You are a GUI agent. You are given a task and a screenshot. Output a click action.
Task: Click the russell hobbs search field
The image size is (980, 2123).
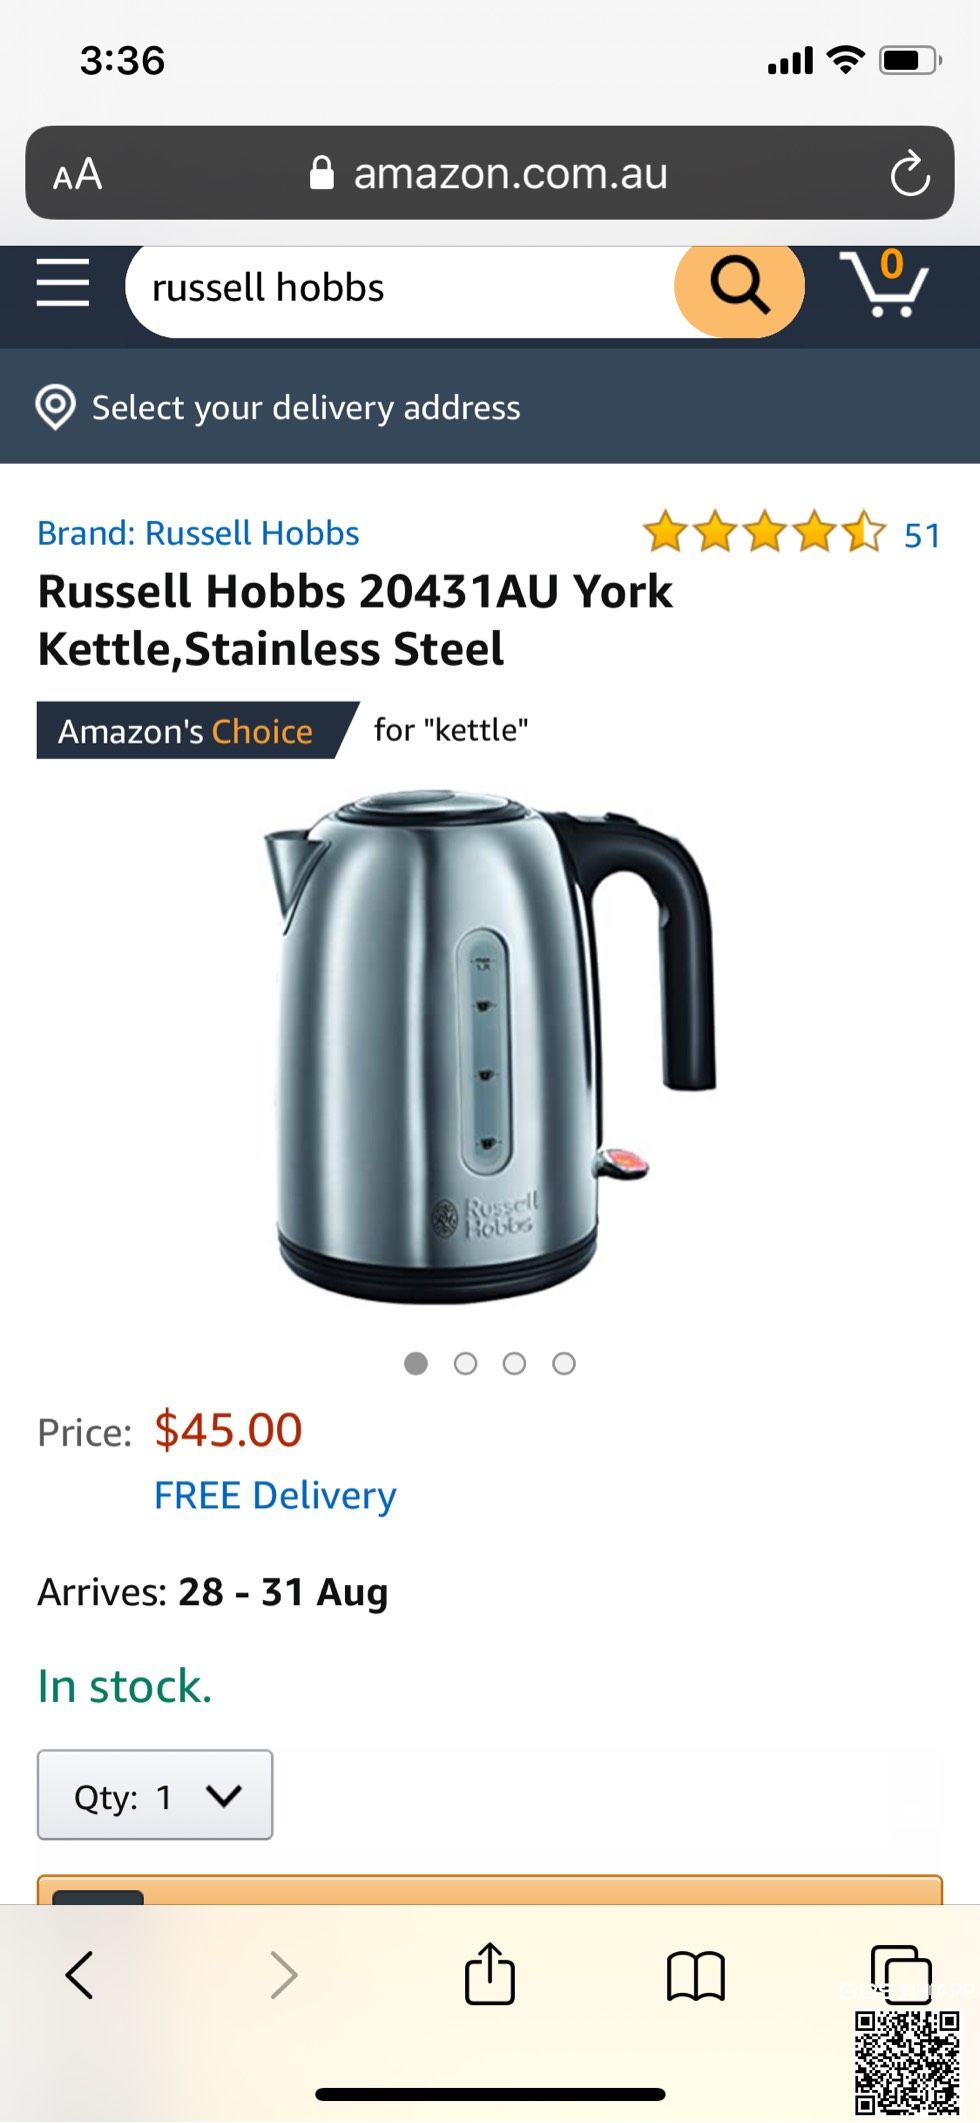tap(400, 288)
